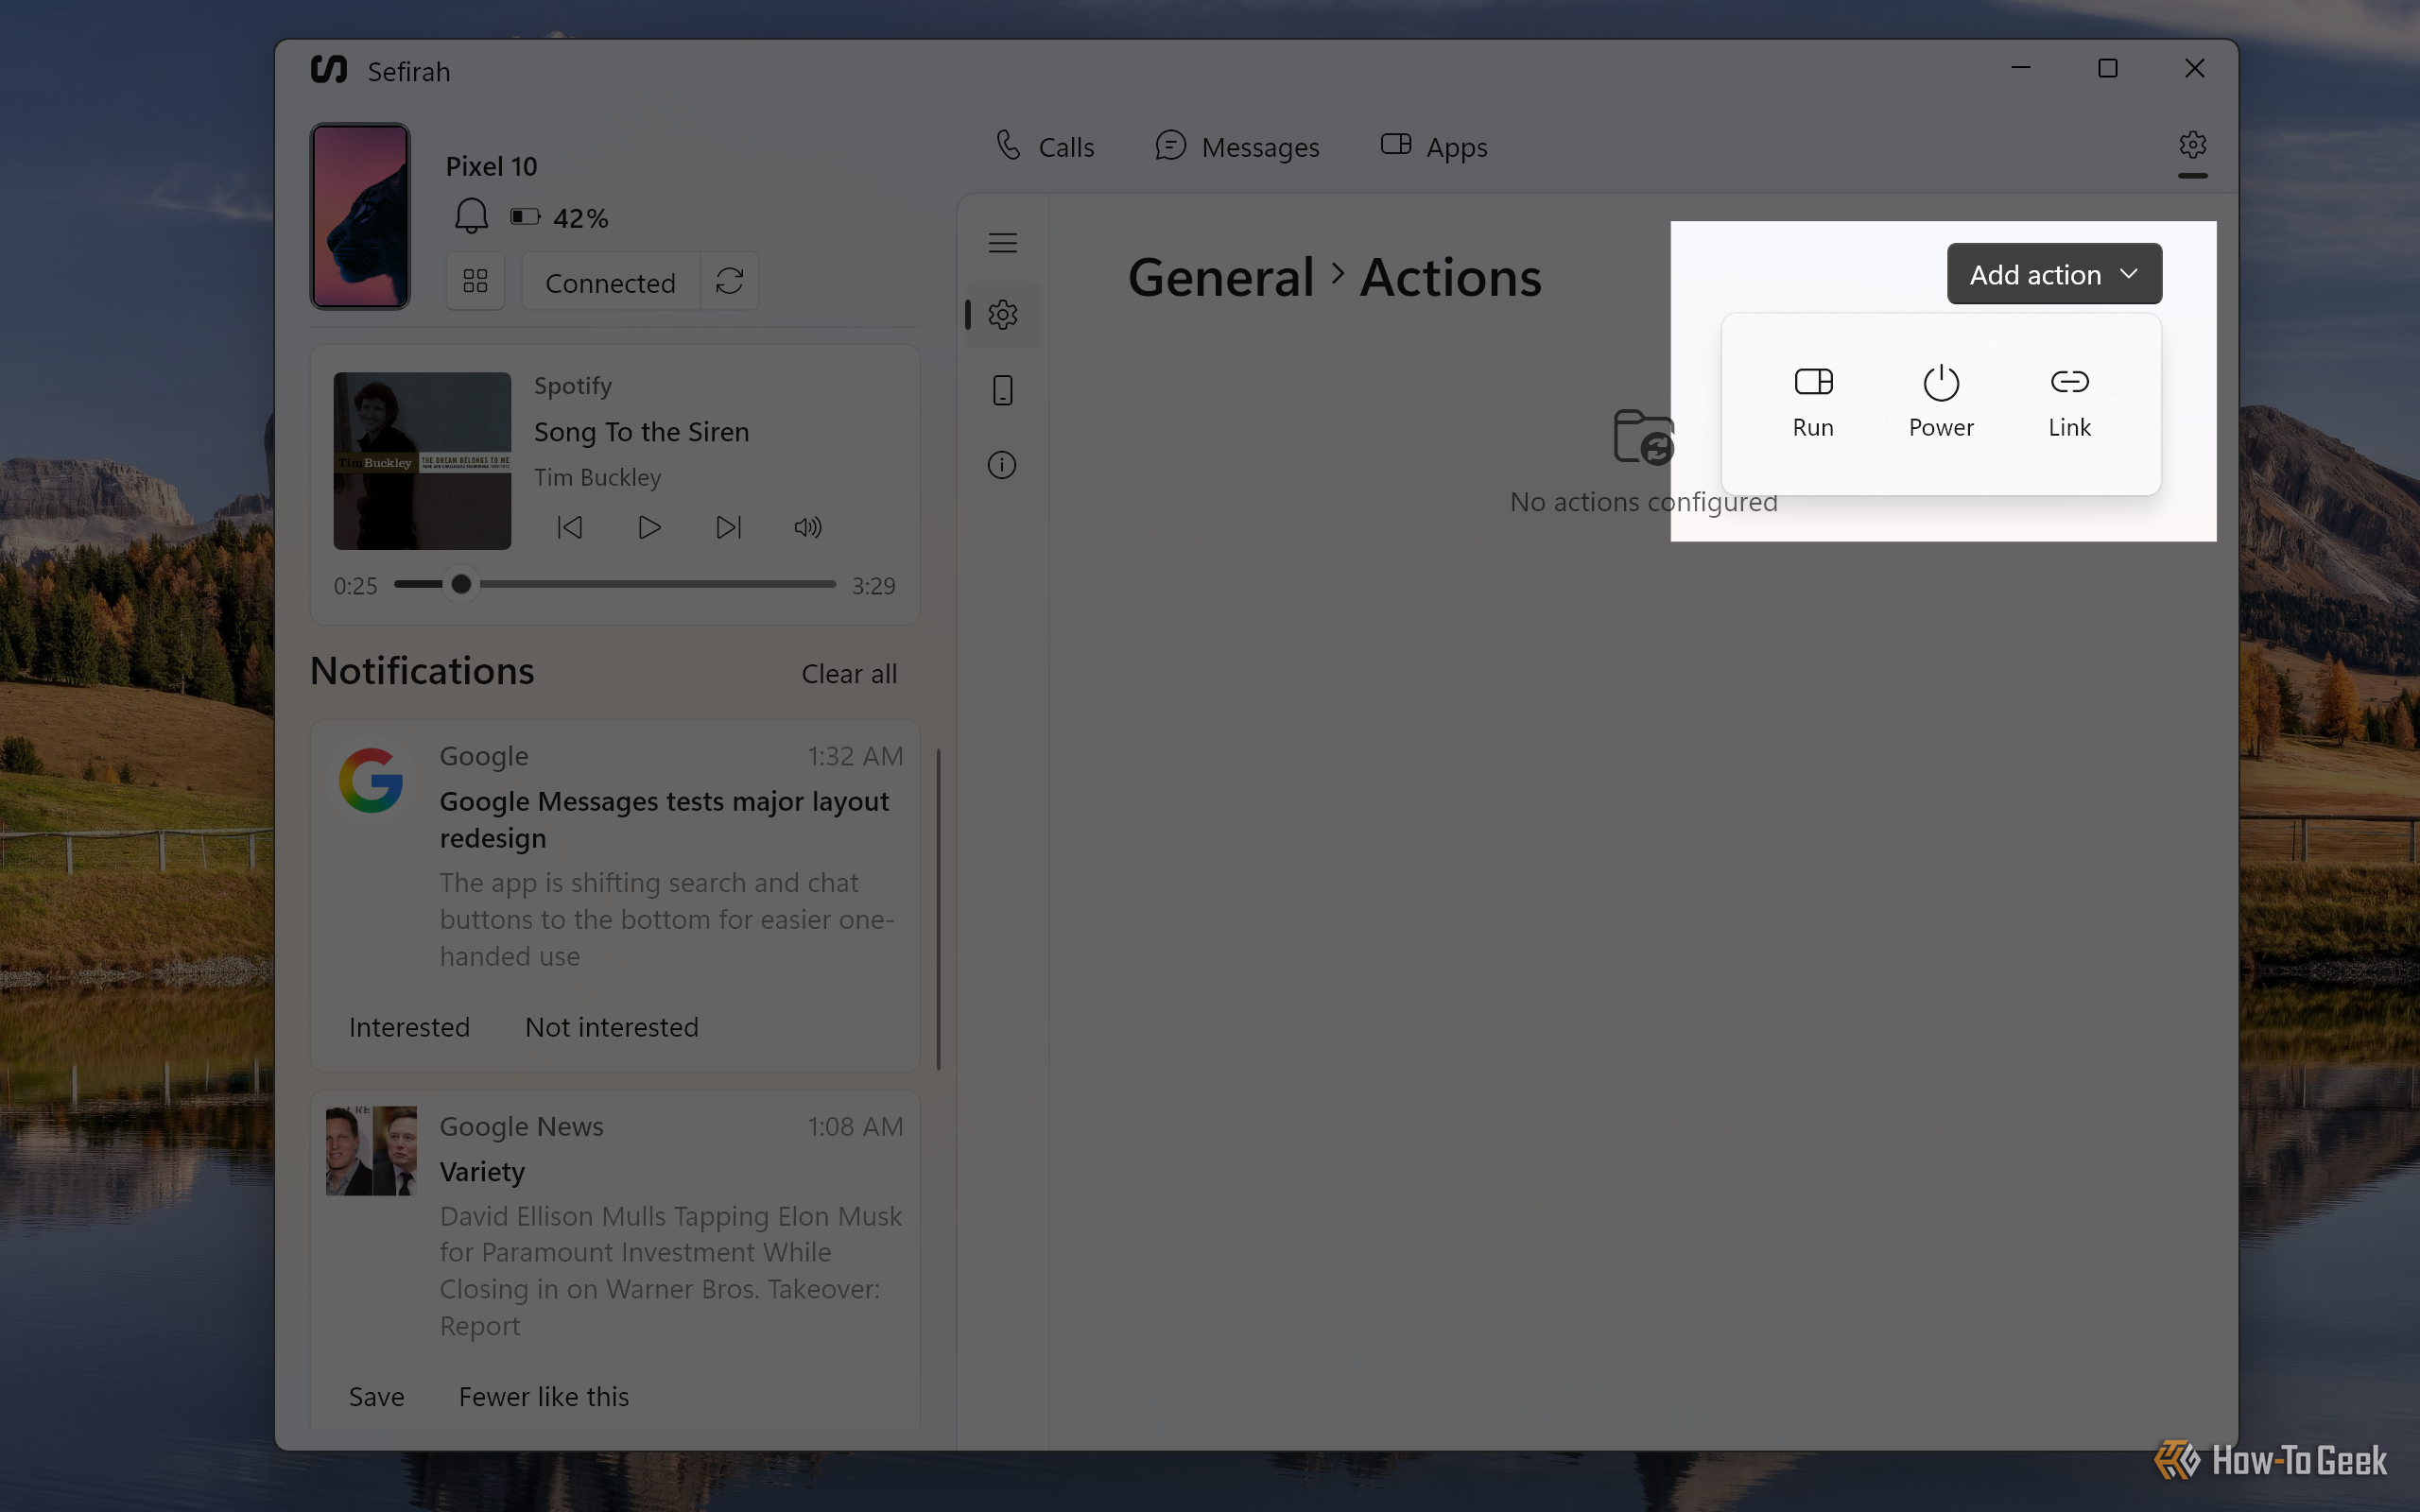2420x1512 pixels.
Task: Click the 'Google Messages tests major layout redesign' headline
Action: pyautogui.click(x=664, y=819)
